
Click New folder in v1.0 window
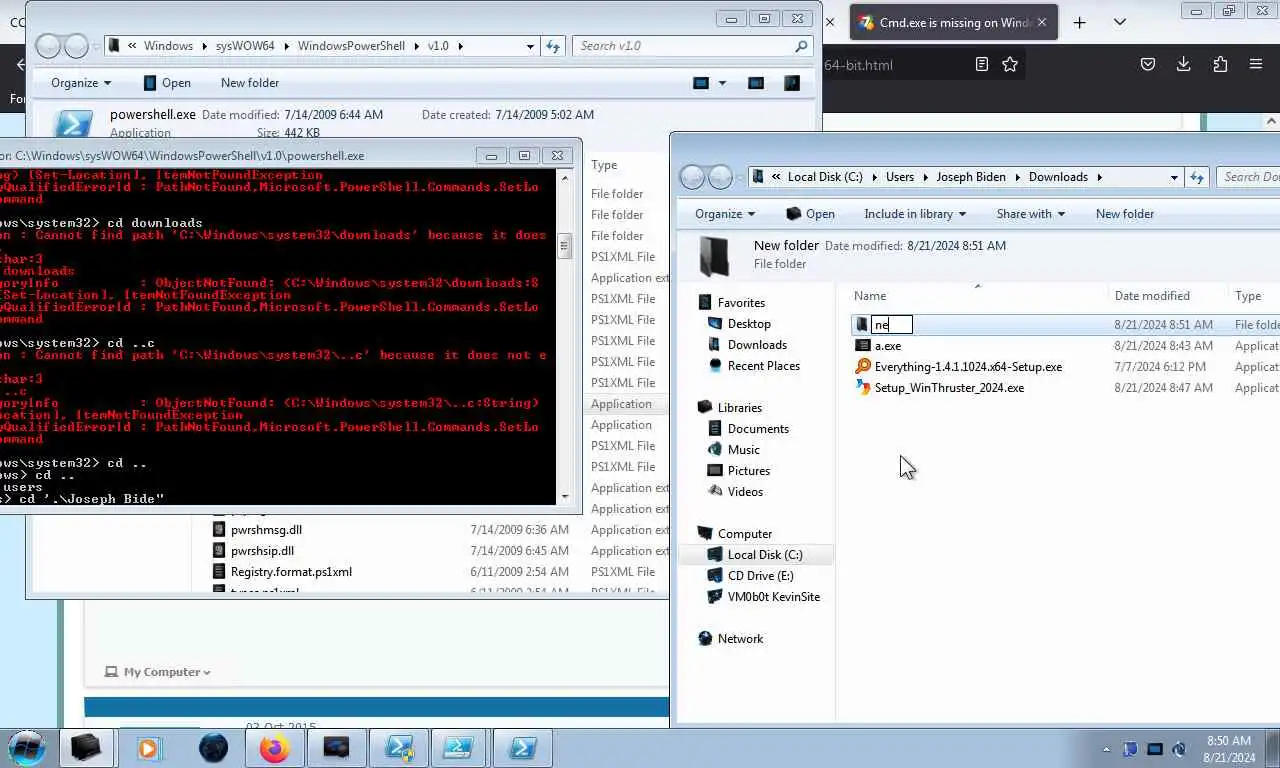pyautogui.click(x=250, y=83)
